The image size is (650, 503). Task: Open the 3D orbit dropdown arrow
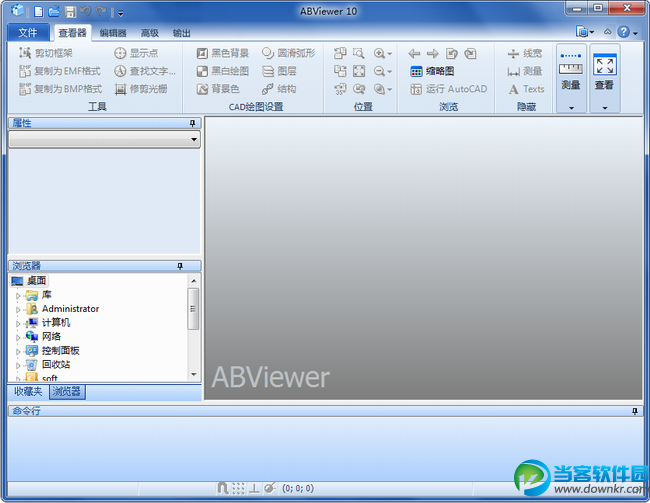coord(389,90)
